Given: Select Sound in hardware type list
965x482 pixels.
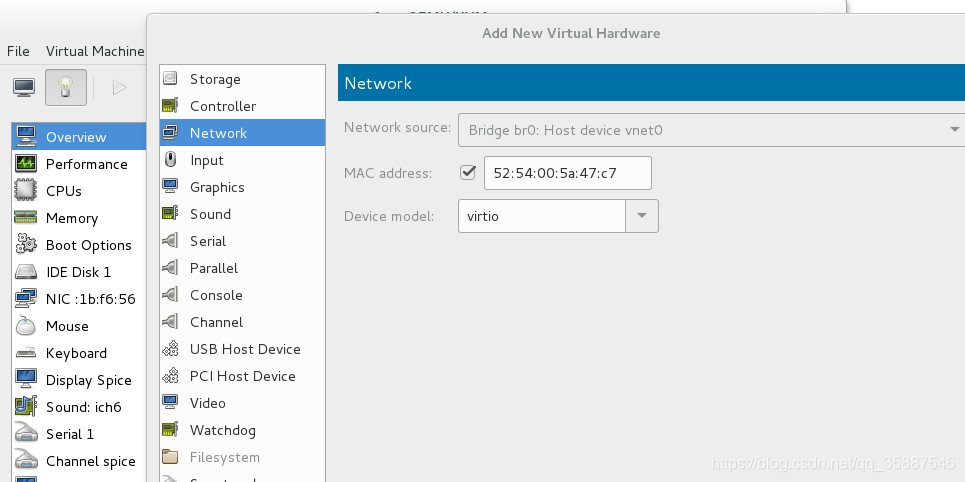Looking at the screenshot, I should pyautogui.click(x=242, y=214).
